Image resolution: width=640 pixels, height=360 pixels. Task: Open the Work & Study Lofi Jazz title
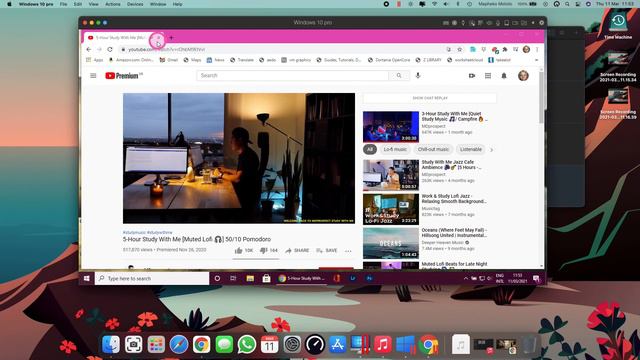pos(453,199)
